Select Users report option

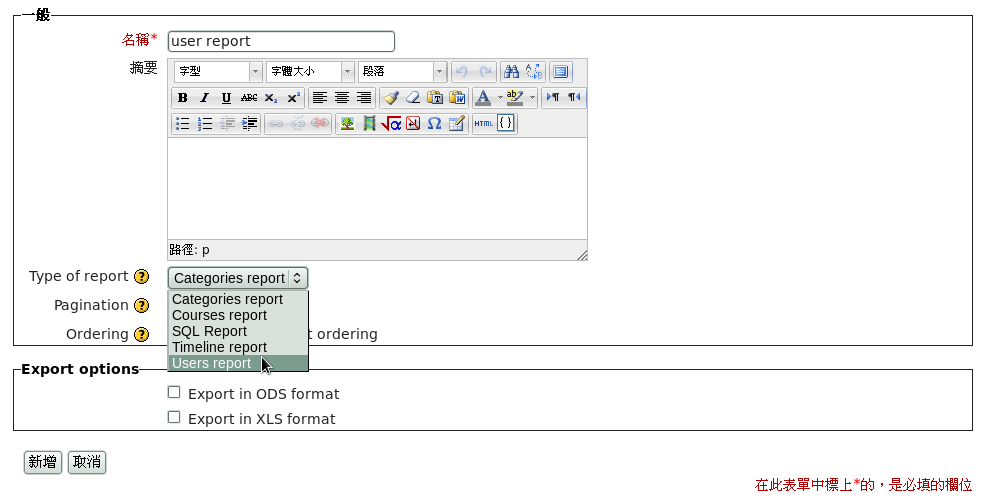[212, 363]
